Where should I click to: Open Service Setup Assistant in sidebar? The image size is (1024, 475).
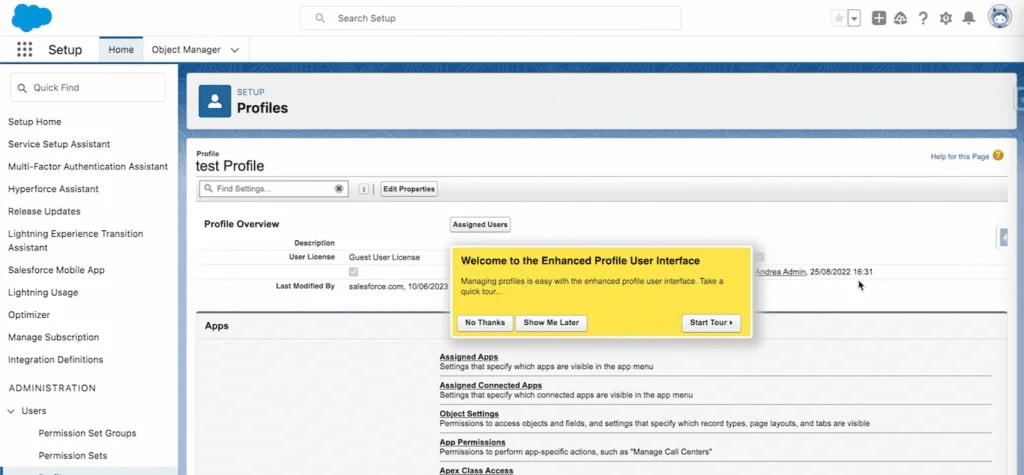(59, 144)
